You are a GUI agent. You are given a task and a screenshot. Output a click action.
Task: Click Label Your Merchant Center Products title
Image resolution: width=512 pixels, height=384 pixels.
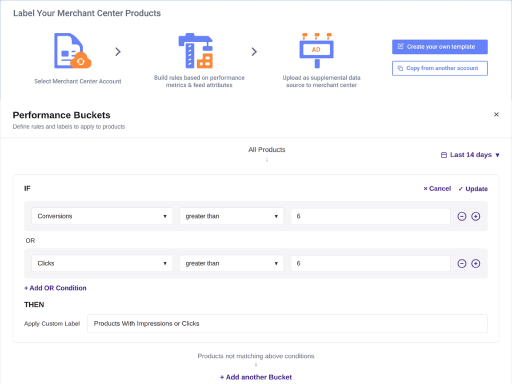pyautogui.click(x=87, y=13)
